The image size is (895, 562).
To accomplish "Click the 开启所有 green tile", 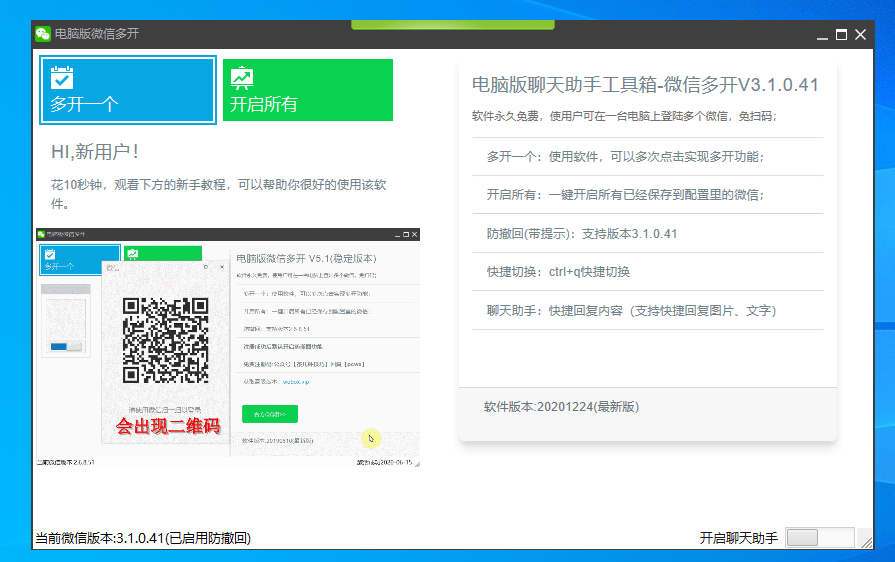I will click(308, 90).
